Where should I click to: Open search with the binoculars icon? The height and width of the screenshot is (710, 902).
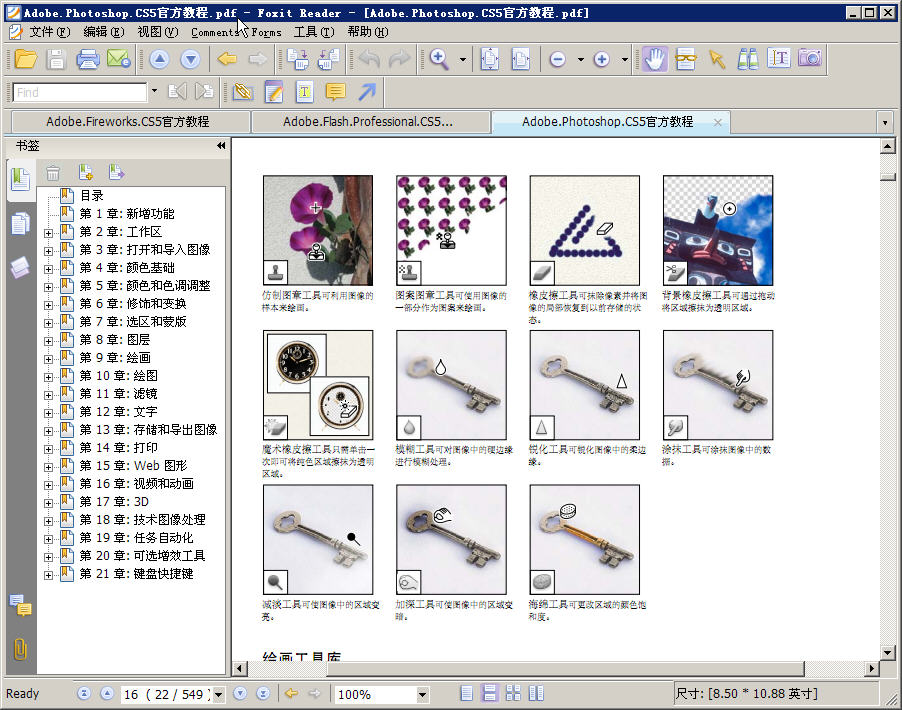click(746, 59)
